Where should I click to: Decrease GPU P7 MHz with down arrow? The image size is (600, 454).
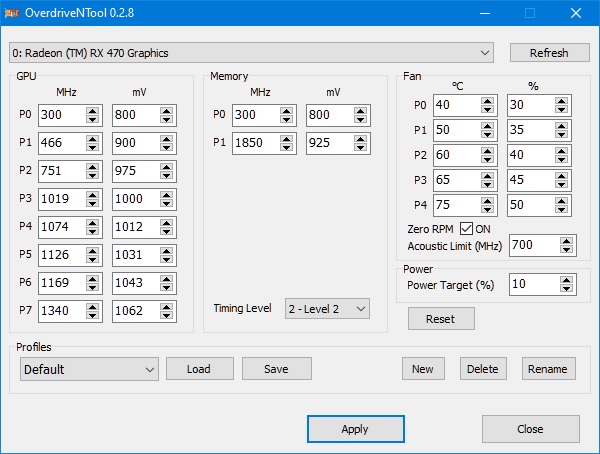[x=92, y=315]
